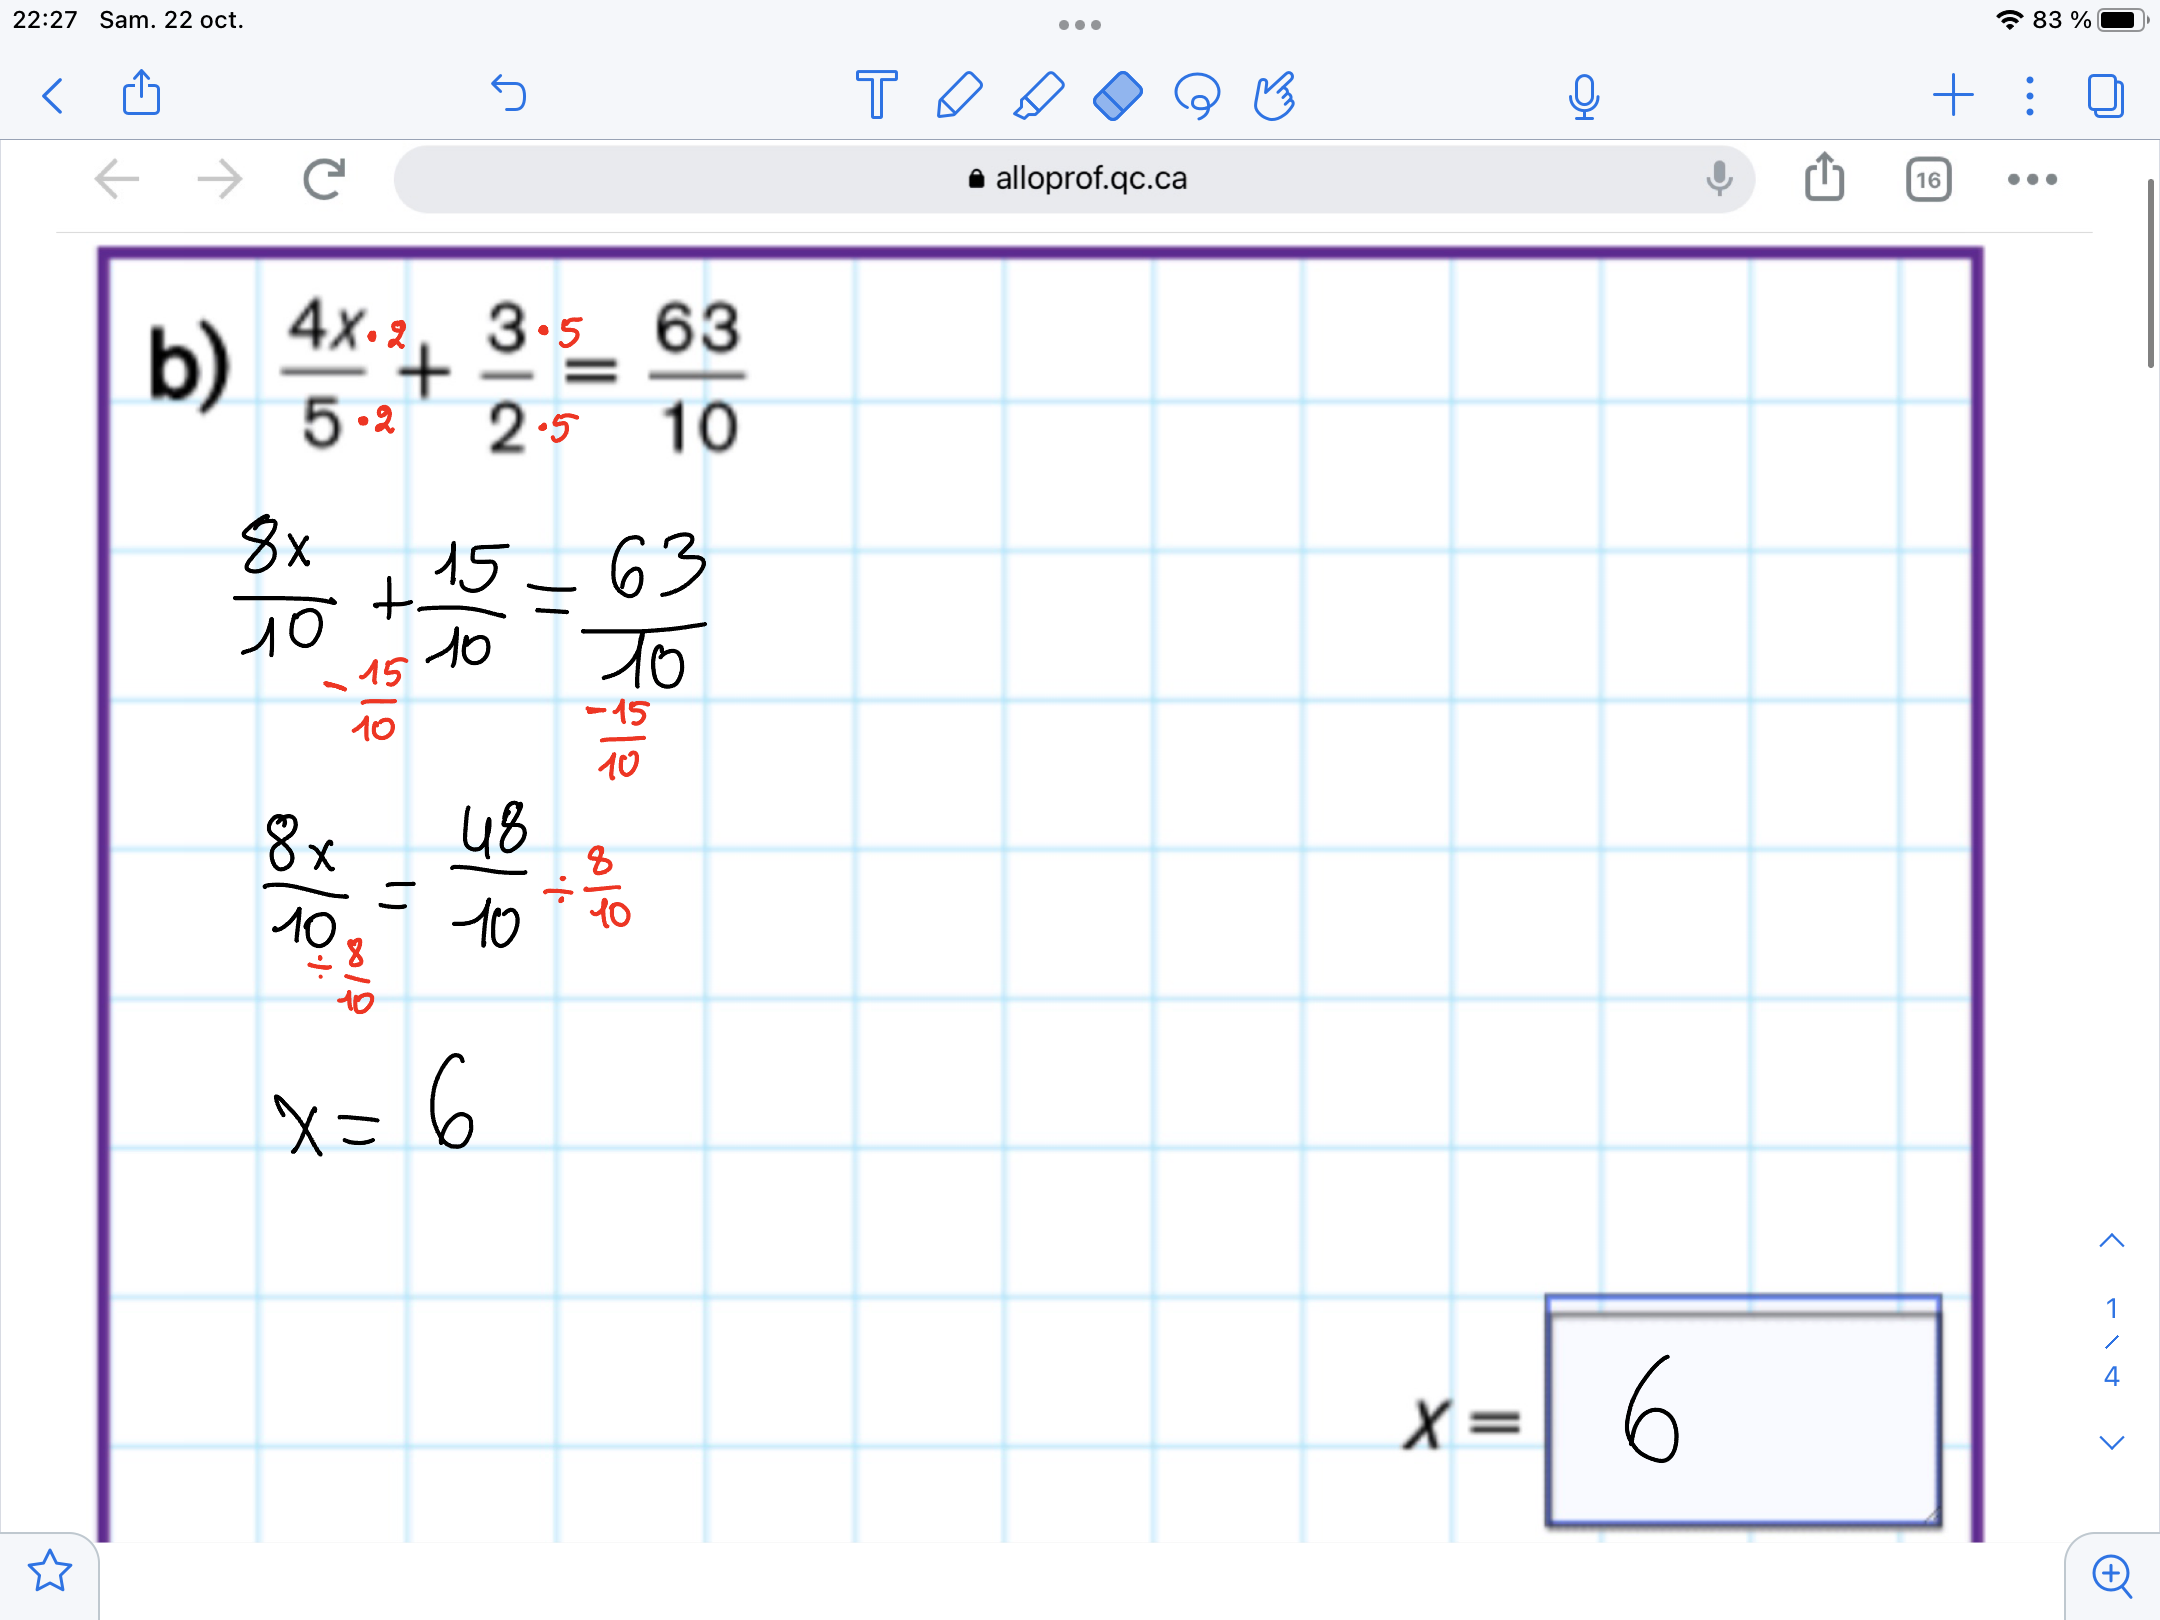Viewport: 2160px width, 1620px height.
Task: Go back to documents list
Action: tap(54, 96)
